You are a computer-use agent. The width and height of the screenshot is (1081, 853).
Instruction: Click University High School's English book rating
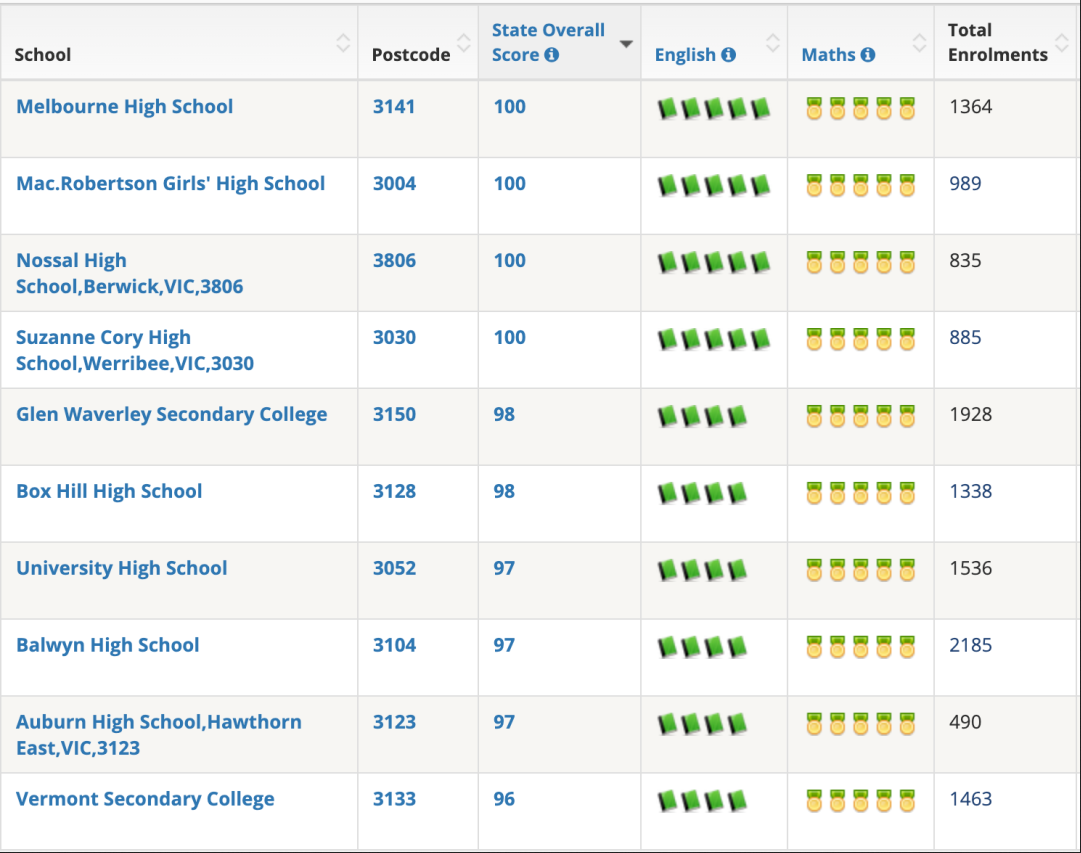pyautogui.click(x=702, y=570)
